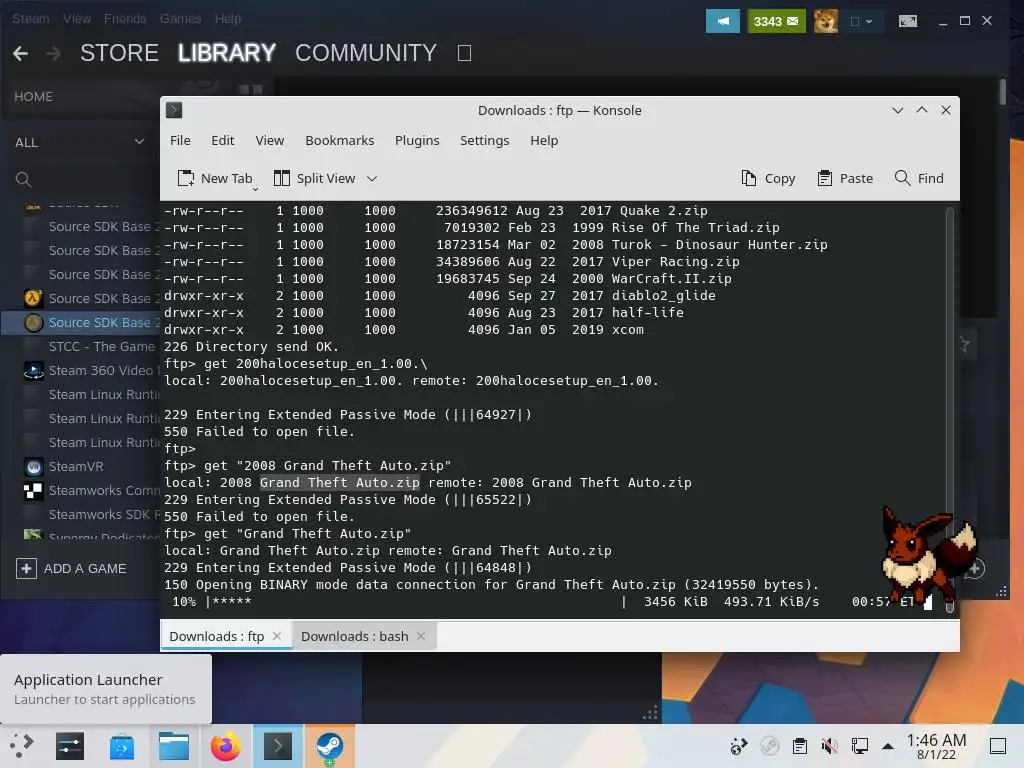Open System Settings from the taskbar
The height and width of the screenshot is (768, 1024).
coord(70,746)
